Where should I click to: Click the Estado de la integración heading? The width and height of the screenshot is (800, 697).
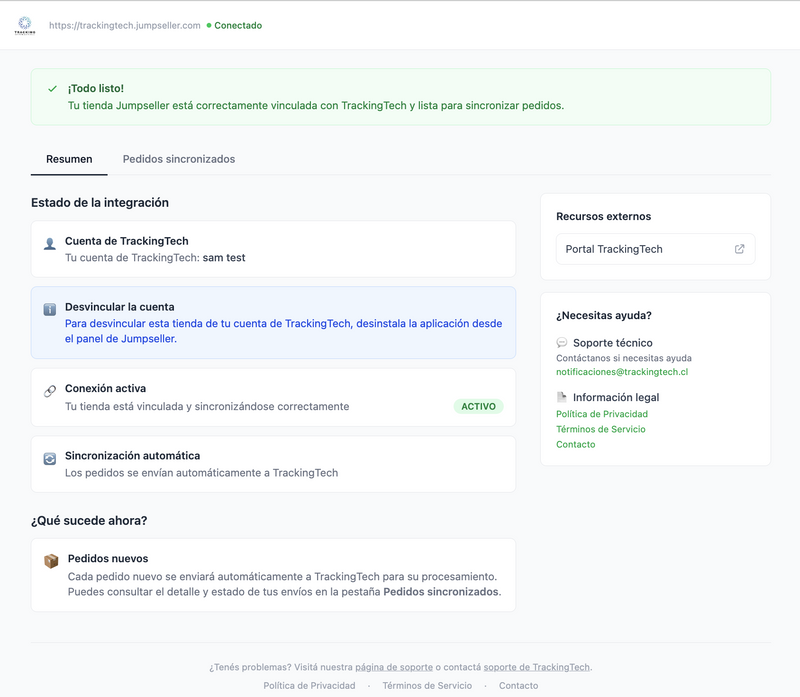(100, 203)
